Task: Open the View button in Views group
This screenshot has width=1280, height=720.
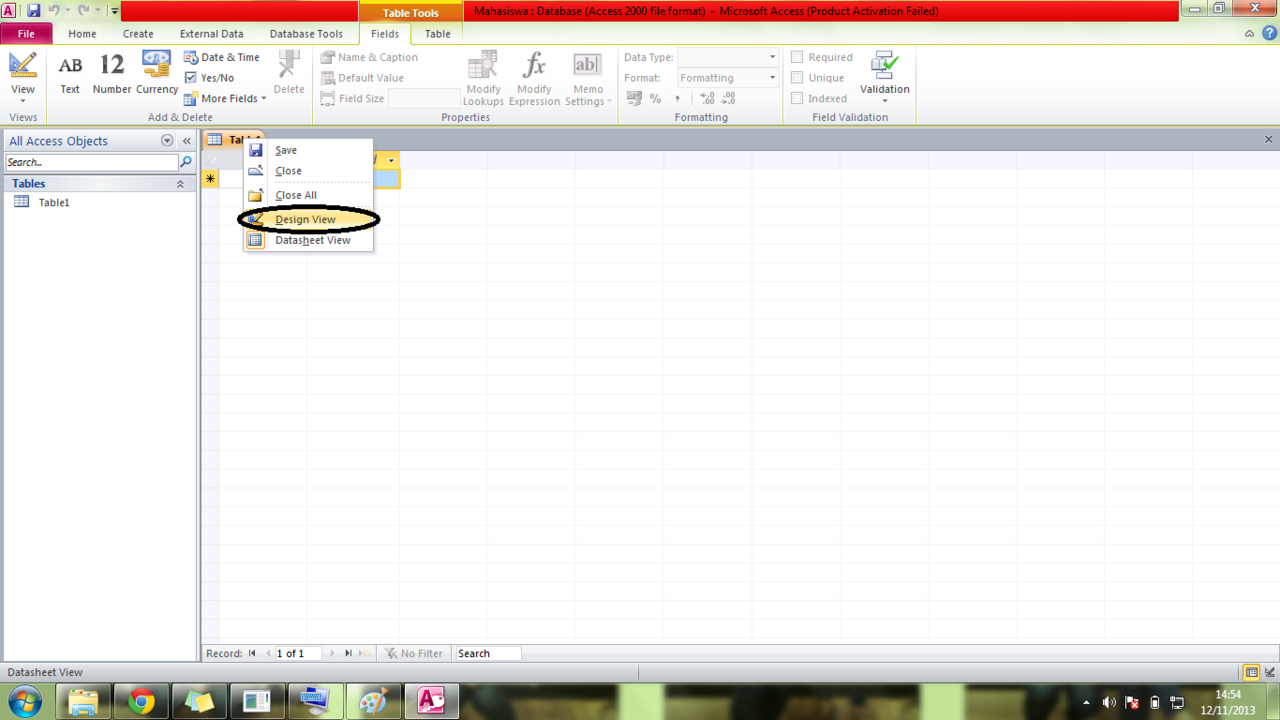Action: (x=23, y=76)
